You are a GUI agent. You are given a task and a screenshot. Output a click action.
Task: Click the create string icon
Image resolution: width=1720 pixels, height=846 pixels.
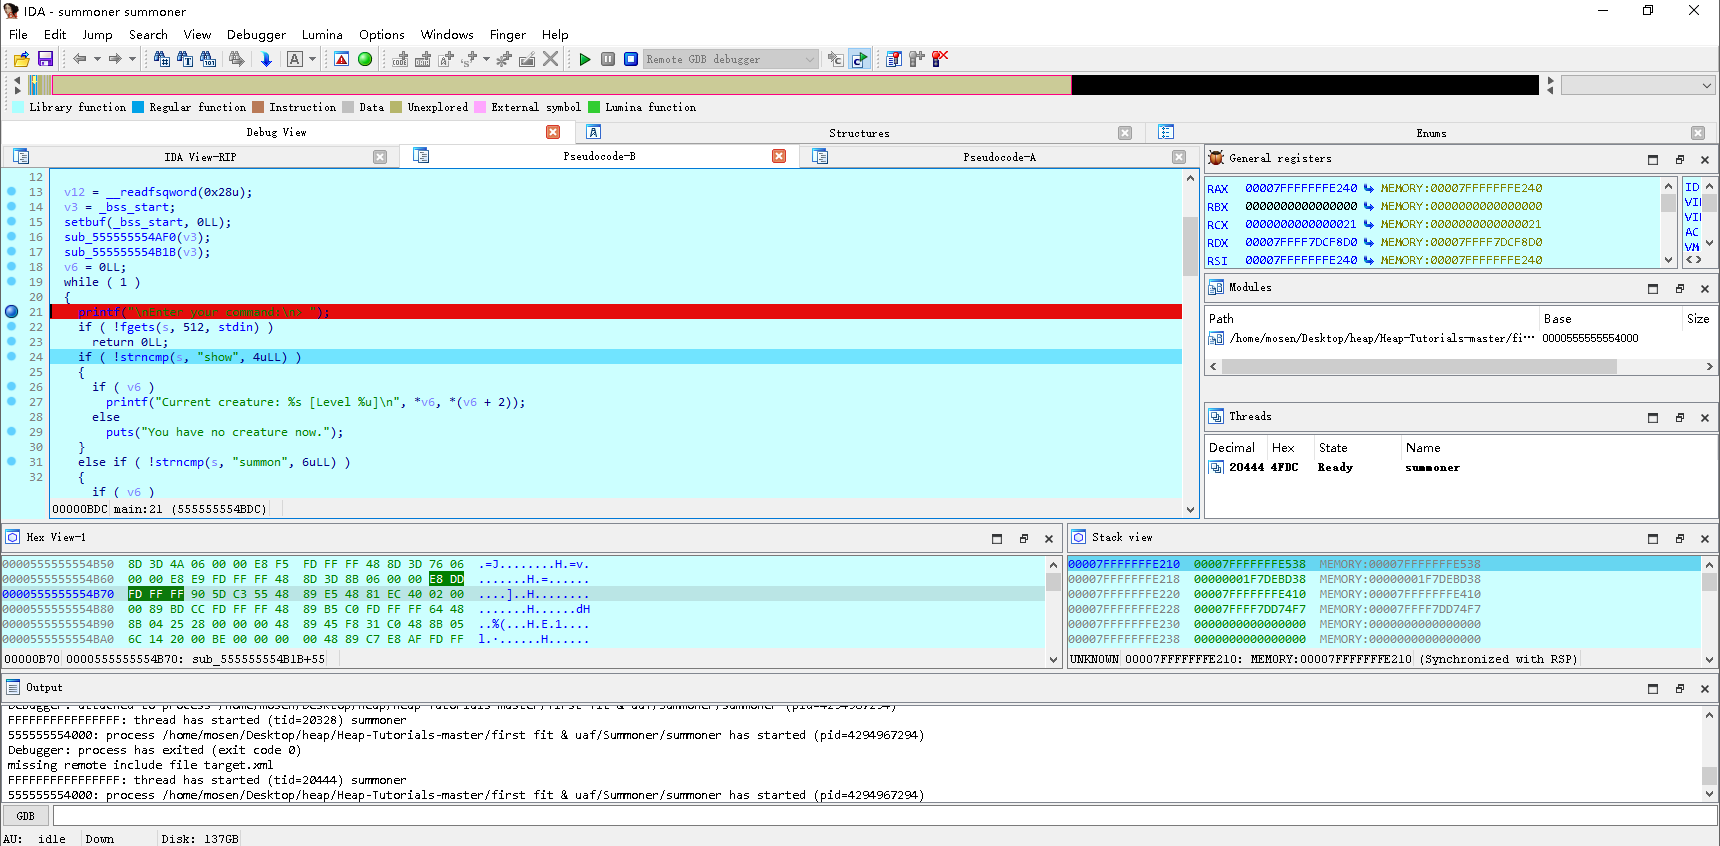point(446,59)
